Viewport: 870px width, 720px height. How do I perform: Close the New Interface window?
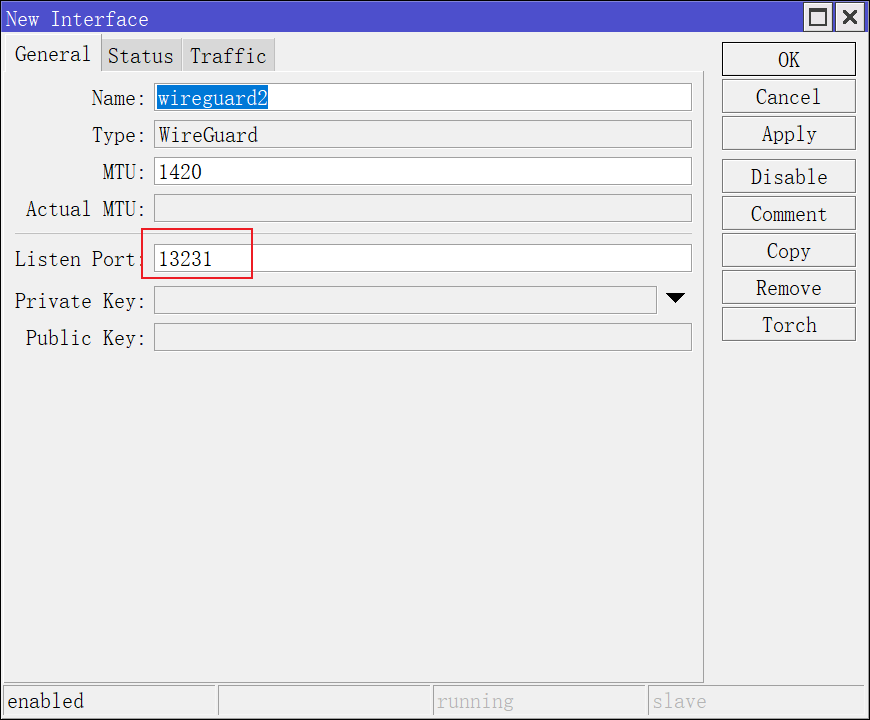point(849,17)
